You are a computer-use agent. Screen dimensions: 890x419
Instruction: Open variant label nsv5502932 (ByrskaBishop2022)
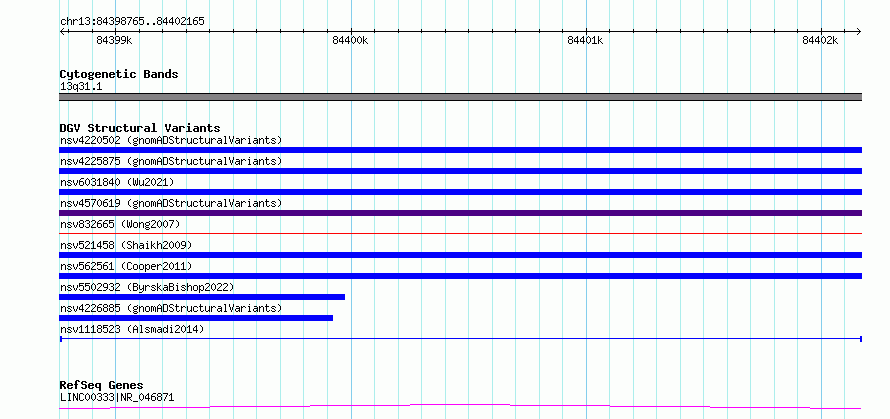pos(147,287)
